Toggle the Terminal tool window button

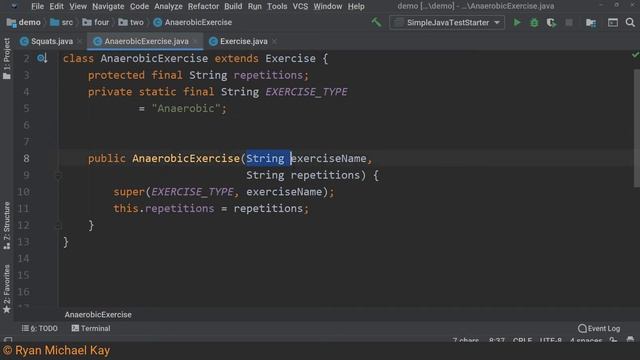coord(91,328)
